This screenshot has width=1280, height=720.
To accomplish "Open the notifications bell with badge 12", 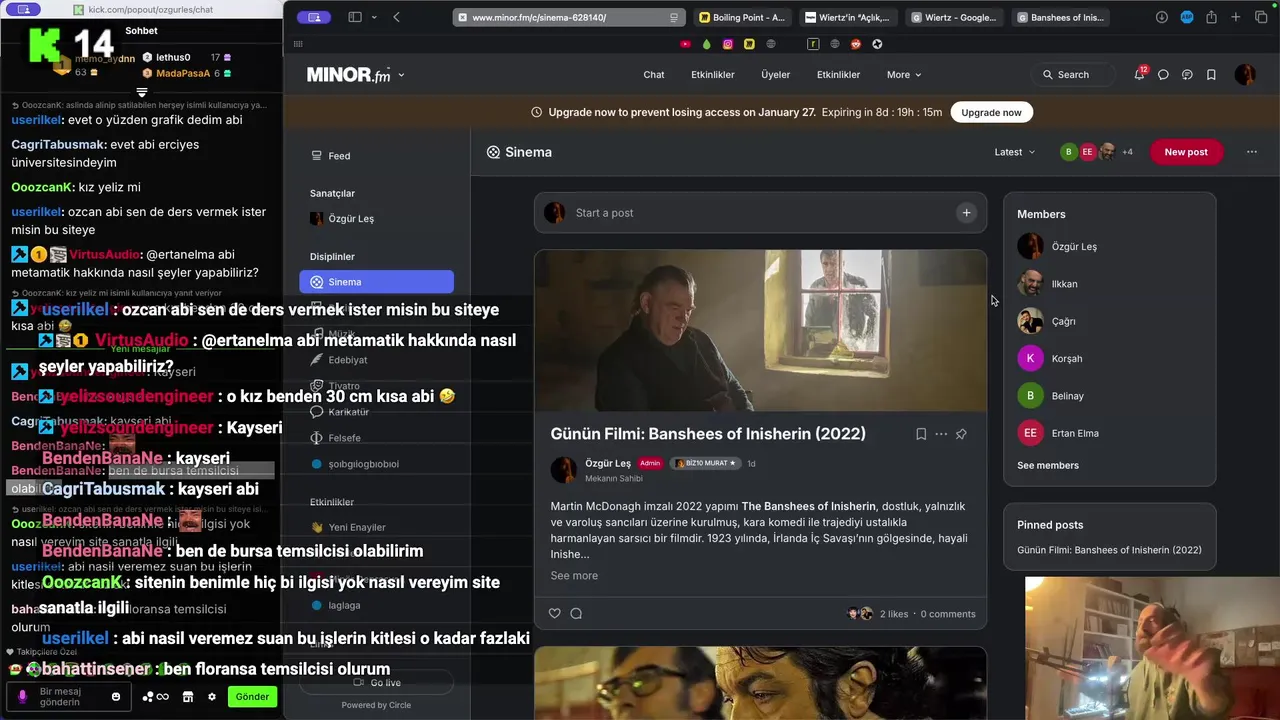I will 1139,75.
